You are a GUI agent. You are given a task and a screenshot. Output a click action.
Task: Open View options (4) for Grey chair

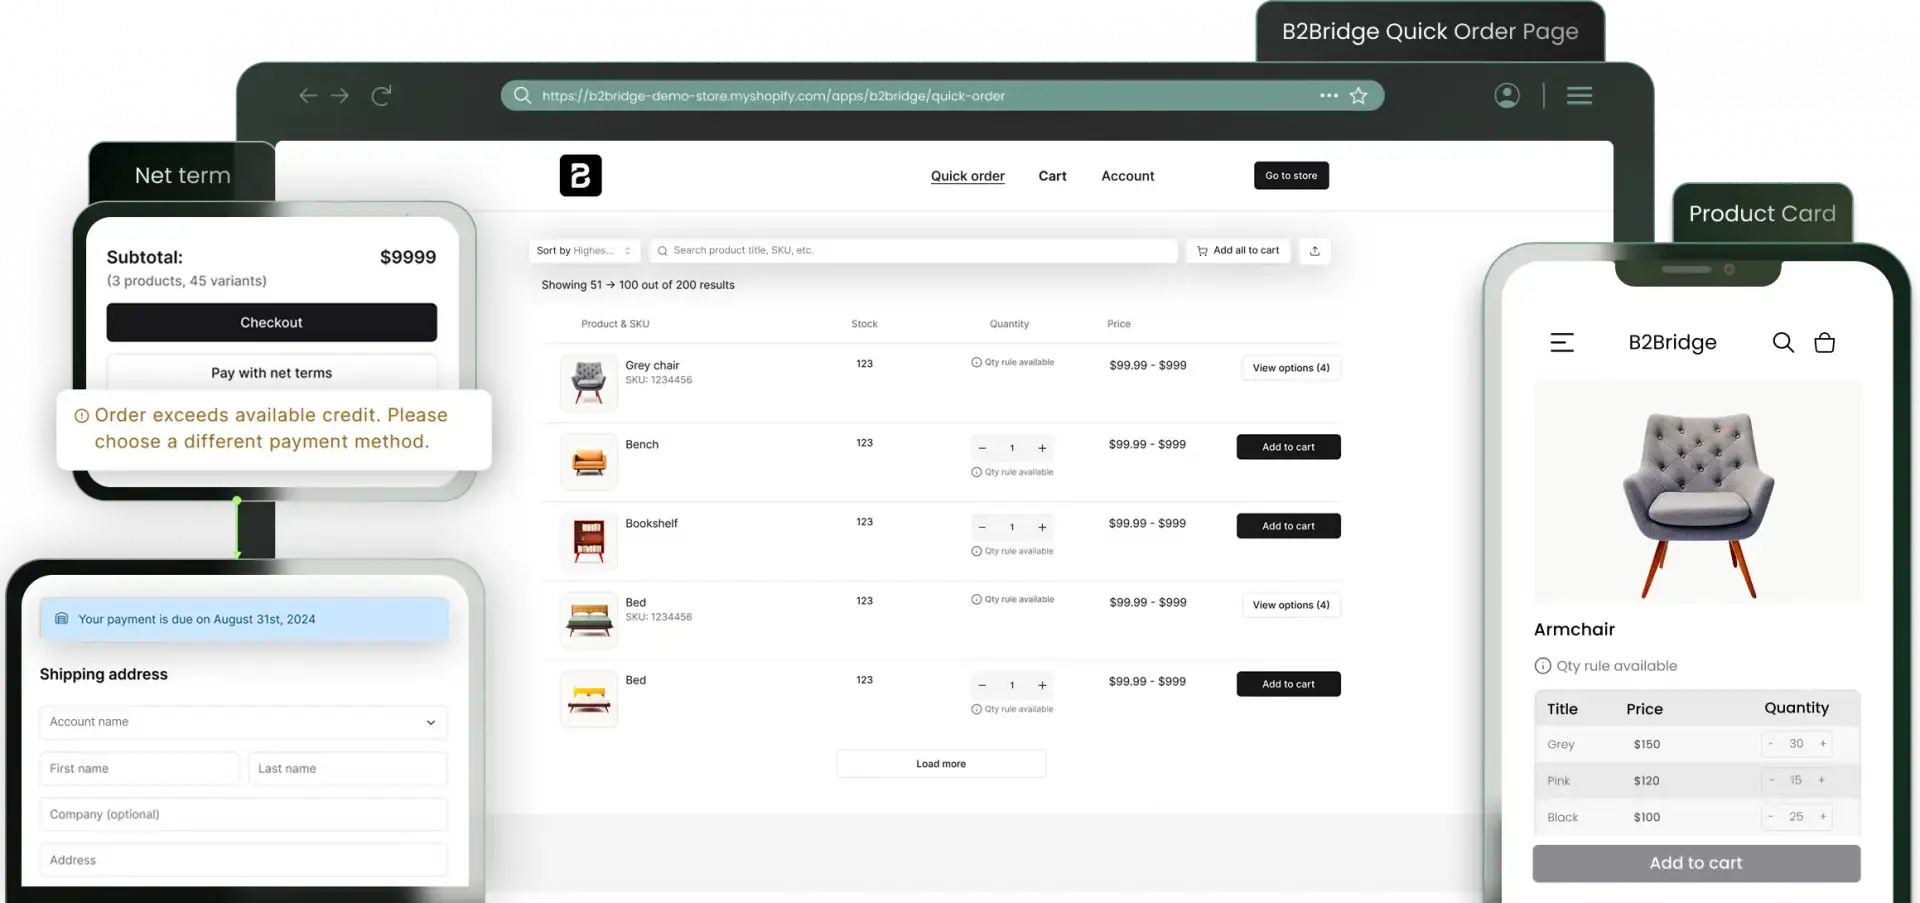point(1291,368)
